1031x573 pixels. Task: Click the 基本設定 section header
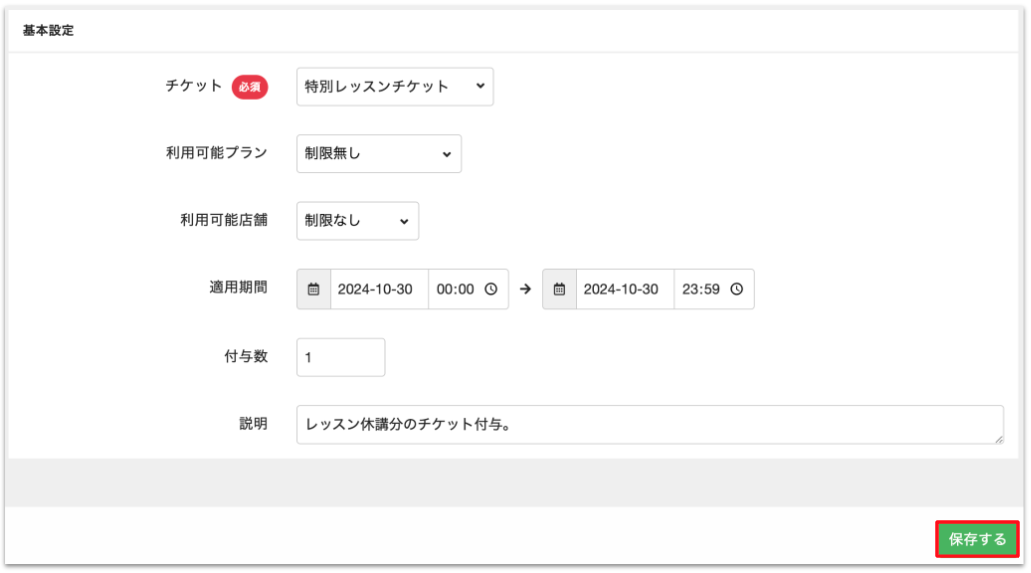[48, 31]
